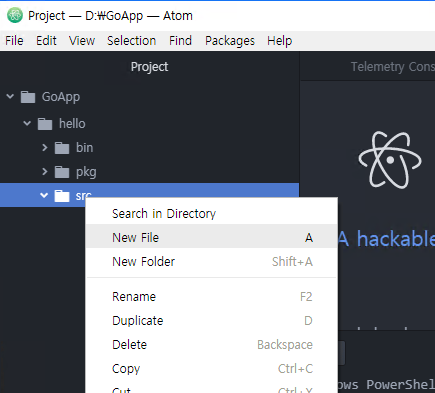Click the bin folder icon
The width and height of the screenshot is (435, 393).
62,148
